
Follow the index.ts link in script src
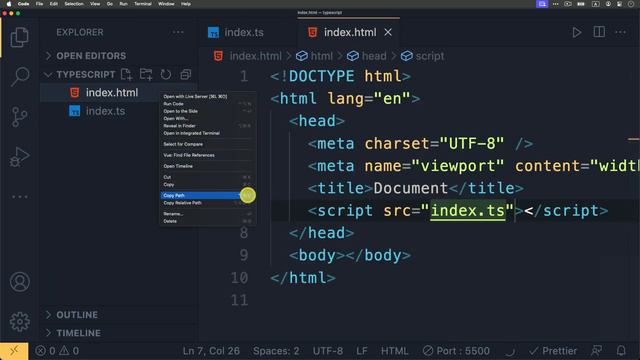click(468, 211)
